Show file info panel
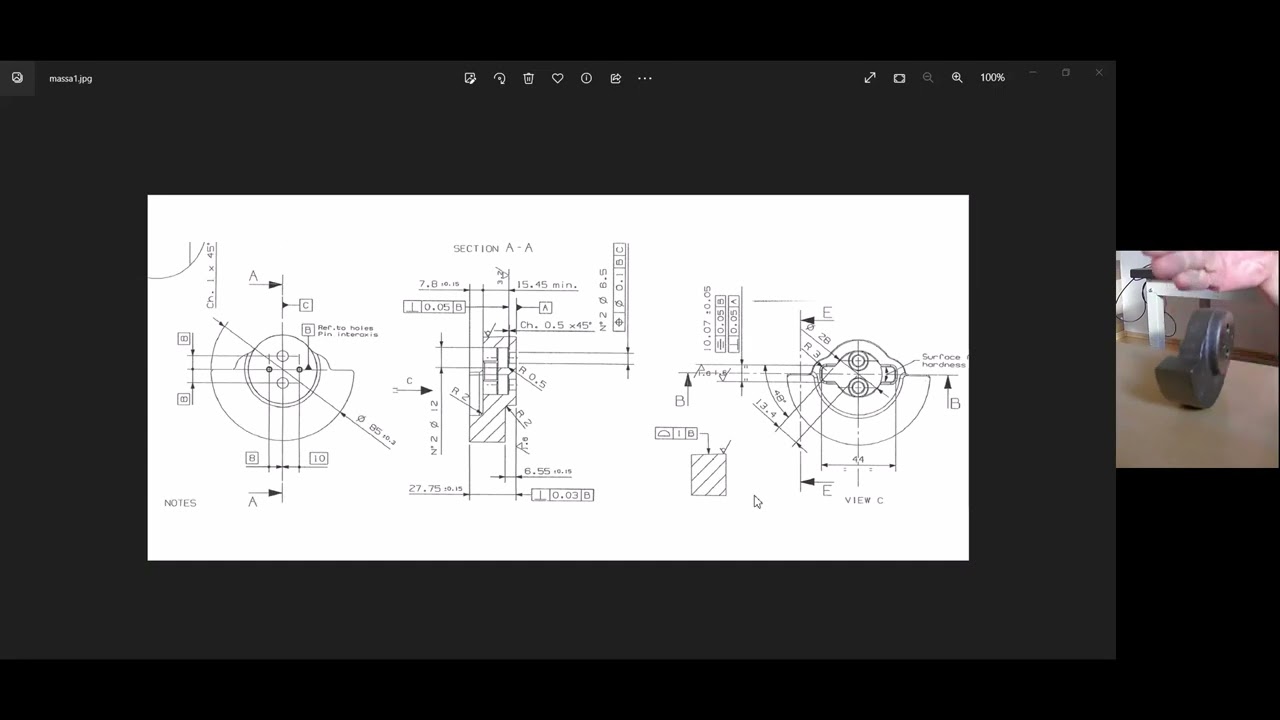 [586, 78]
